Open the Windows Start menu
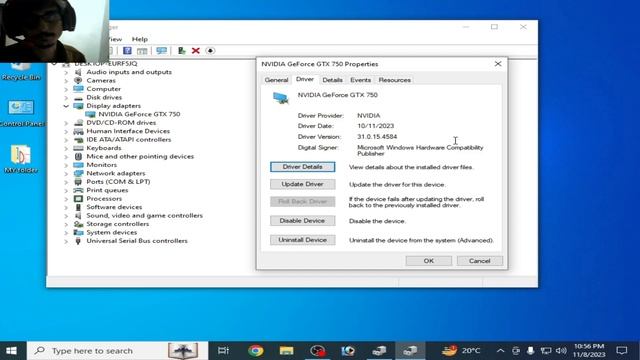 (x=11, y=351)
